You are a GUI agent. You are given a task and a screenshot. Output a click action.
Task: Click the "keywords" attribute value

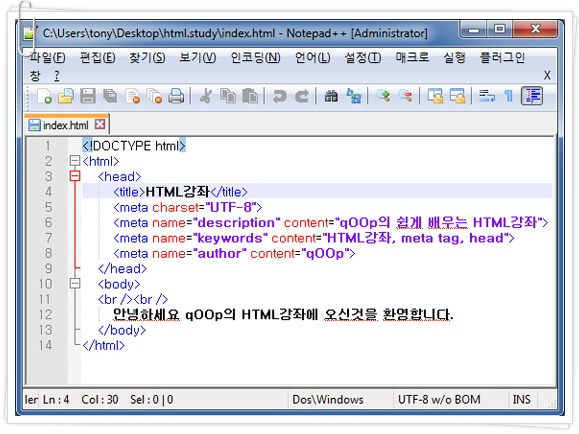click(230, 238)
